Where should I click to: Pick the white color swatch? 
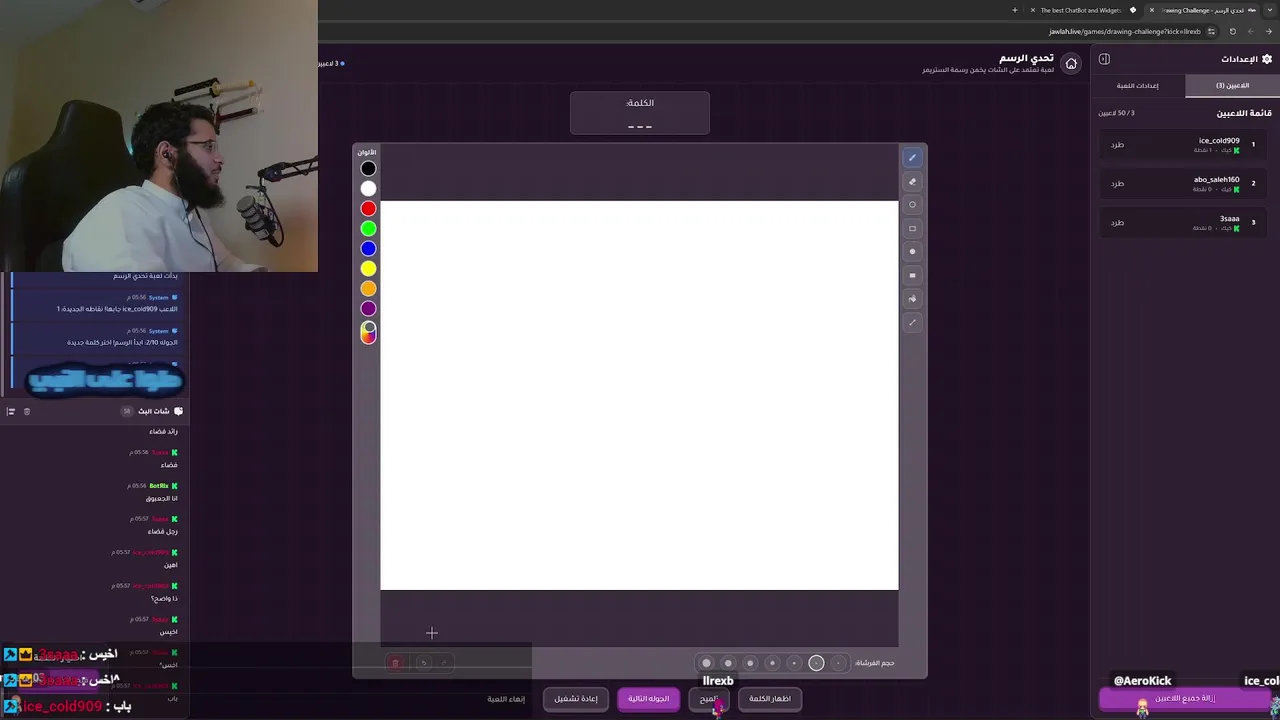tap(368, 189)
